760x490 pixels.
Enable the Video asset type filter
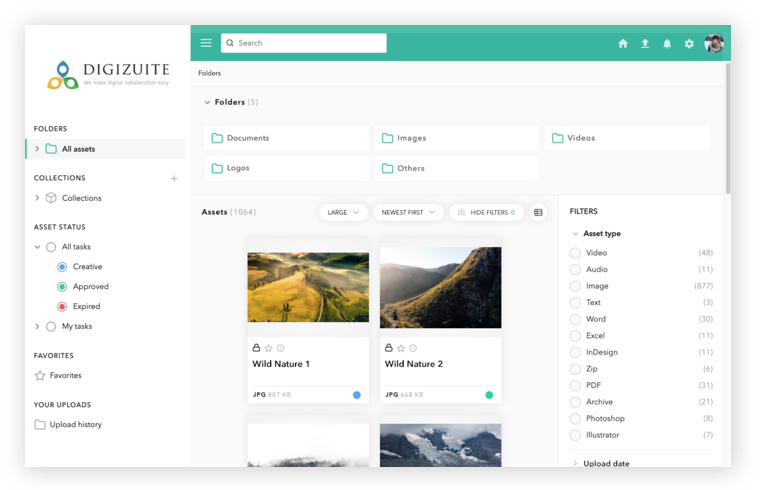[x=575, y=253]
